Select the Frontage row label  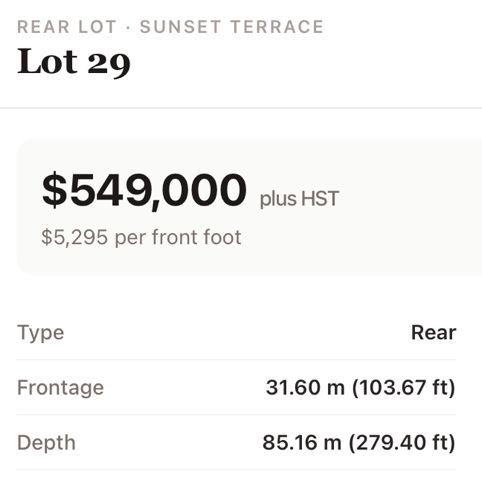60,388
